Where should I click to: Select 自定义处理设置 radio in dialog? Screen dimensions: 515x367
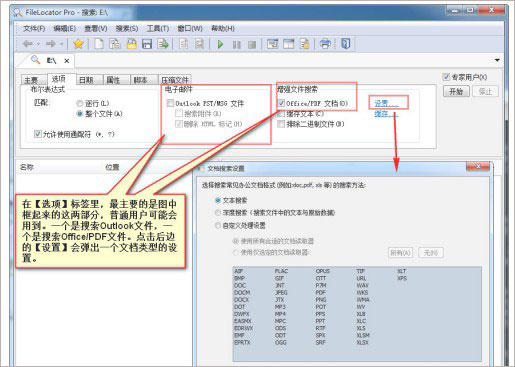[x=218, y=226]
